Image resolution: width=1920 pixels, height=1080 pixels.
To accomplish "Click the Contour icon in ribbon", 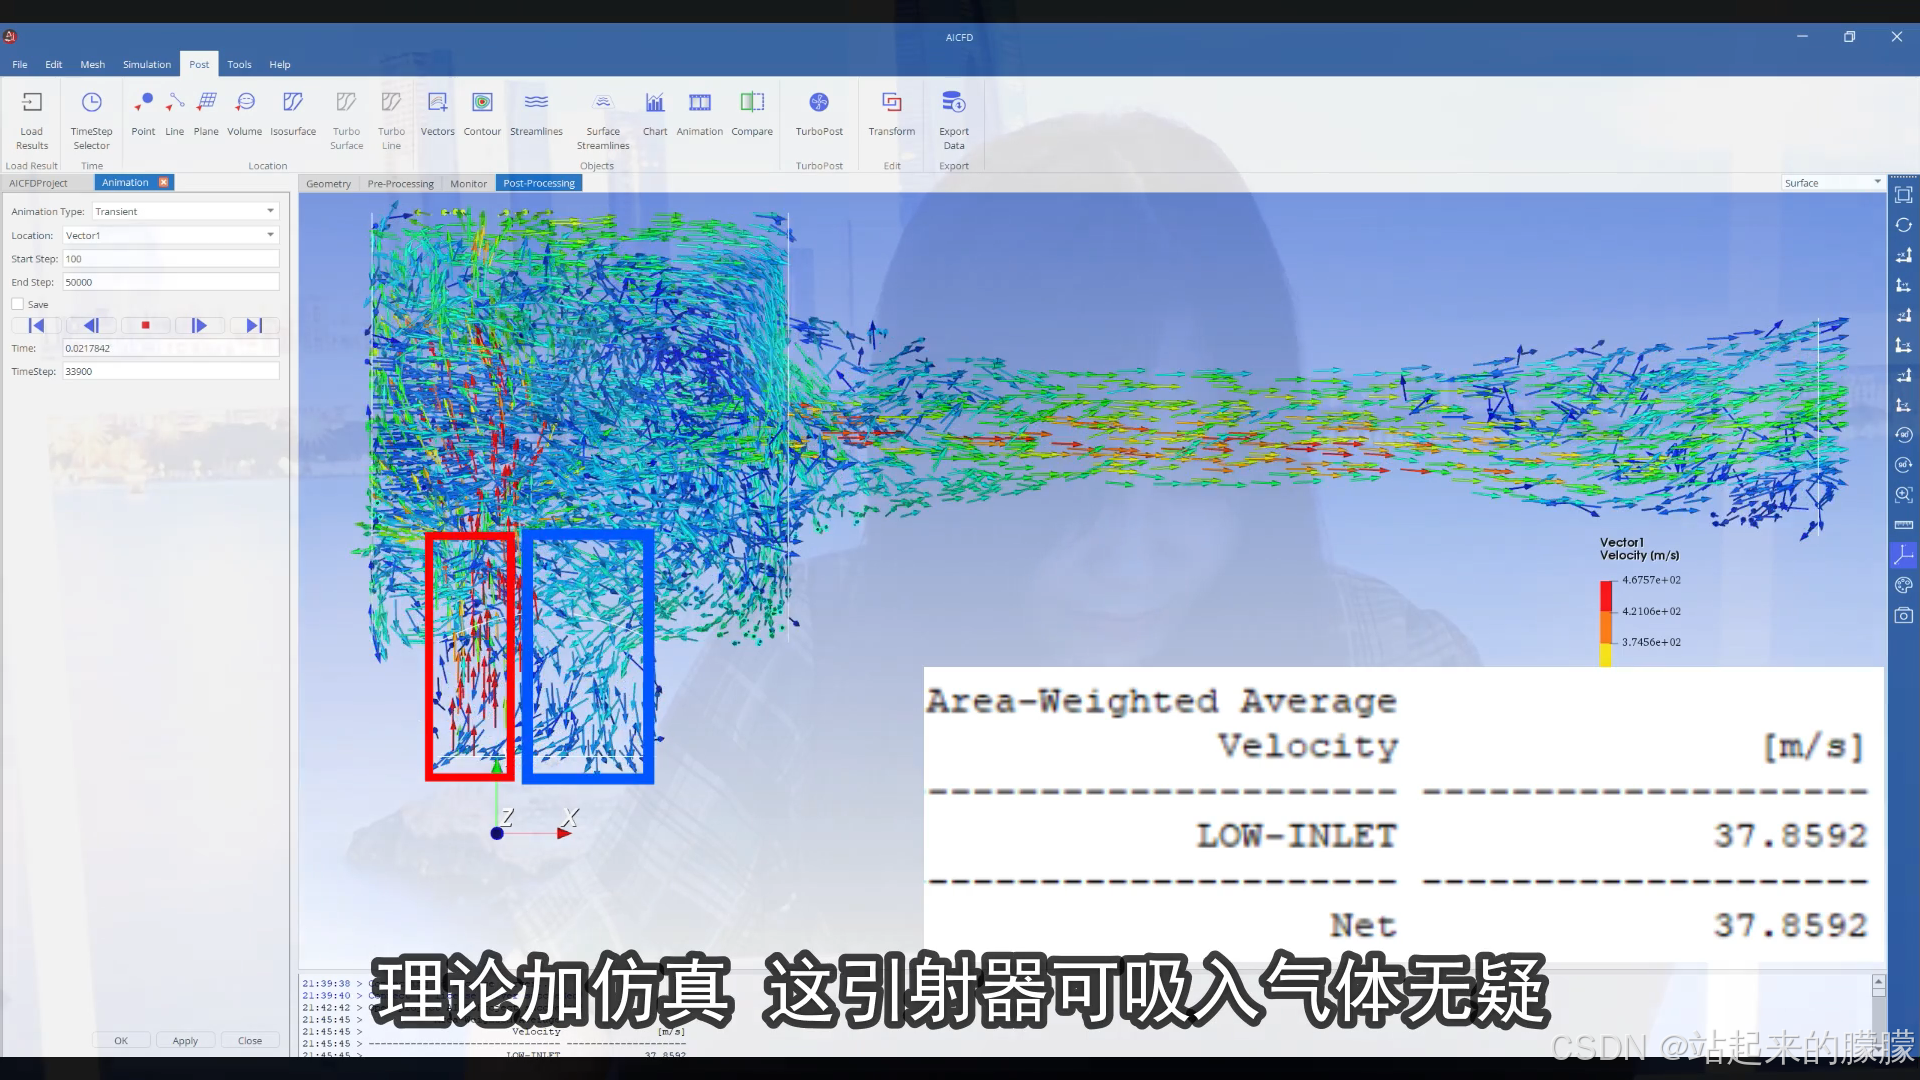I will coord(482,103).
